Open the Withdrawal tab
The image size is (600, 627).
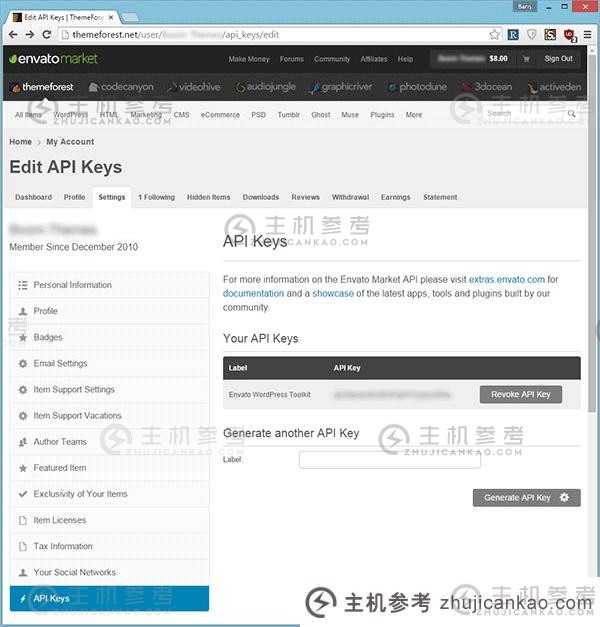tap(350, 197)
